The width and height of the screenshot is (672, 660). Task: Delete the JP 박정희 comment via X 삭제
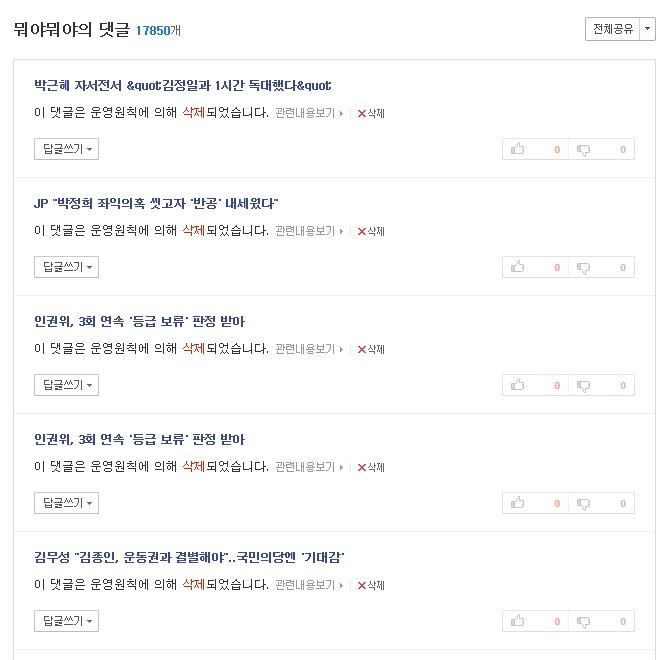(x=371, y=231)
